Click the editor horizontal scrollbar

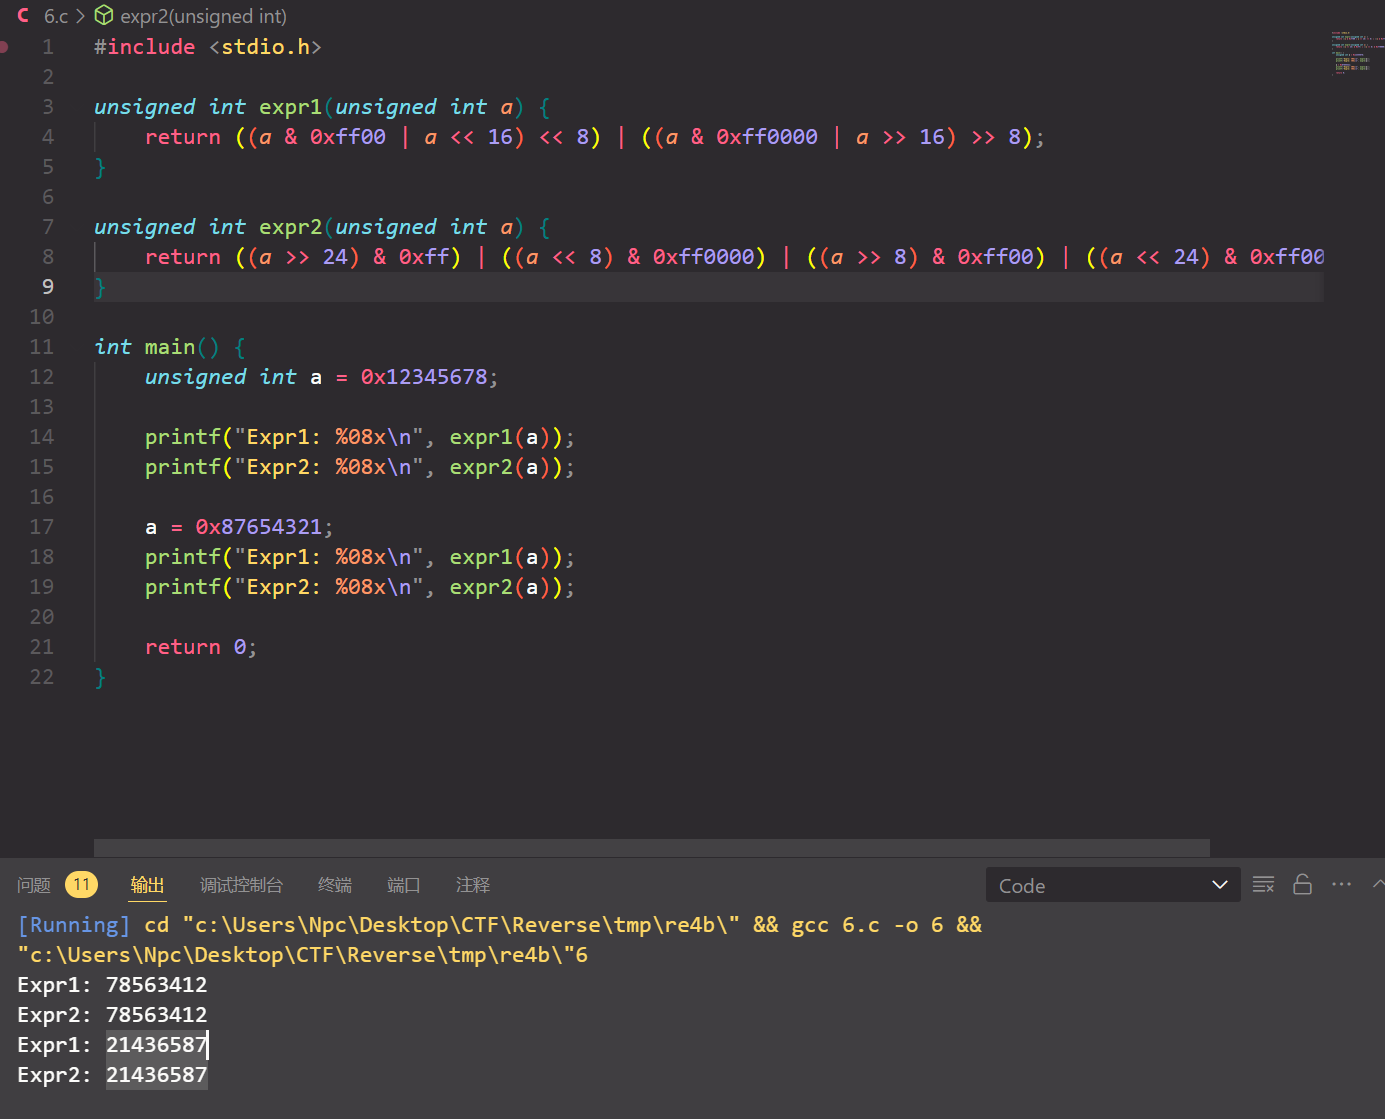tap(651, 848)
